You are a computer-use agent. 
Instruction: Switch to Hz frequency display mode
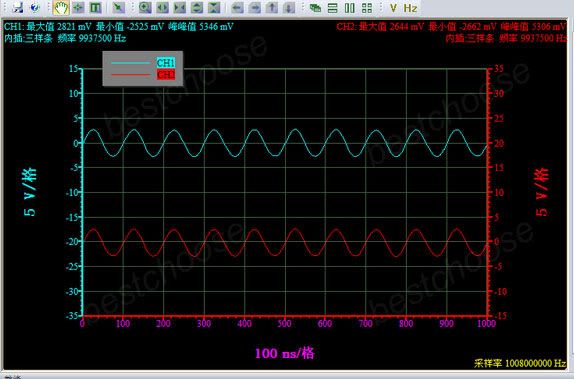(x=410, y=8)
